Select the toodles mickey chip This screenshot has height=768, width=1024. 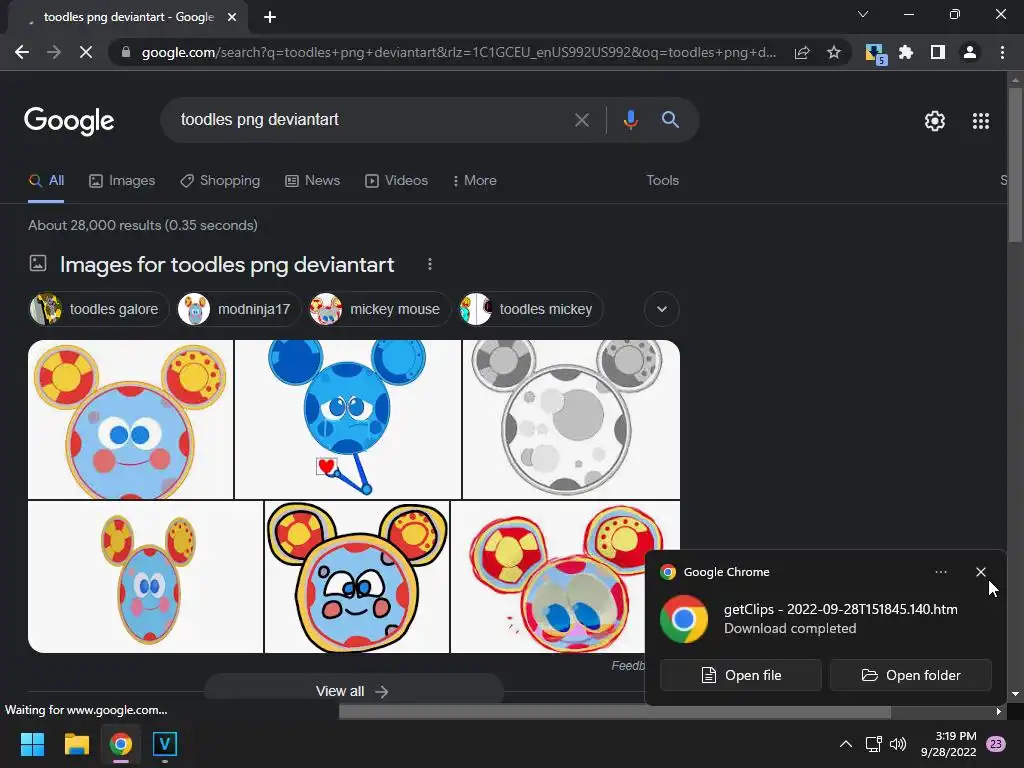530,309
